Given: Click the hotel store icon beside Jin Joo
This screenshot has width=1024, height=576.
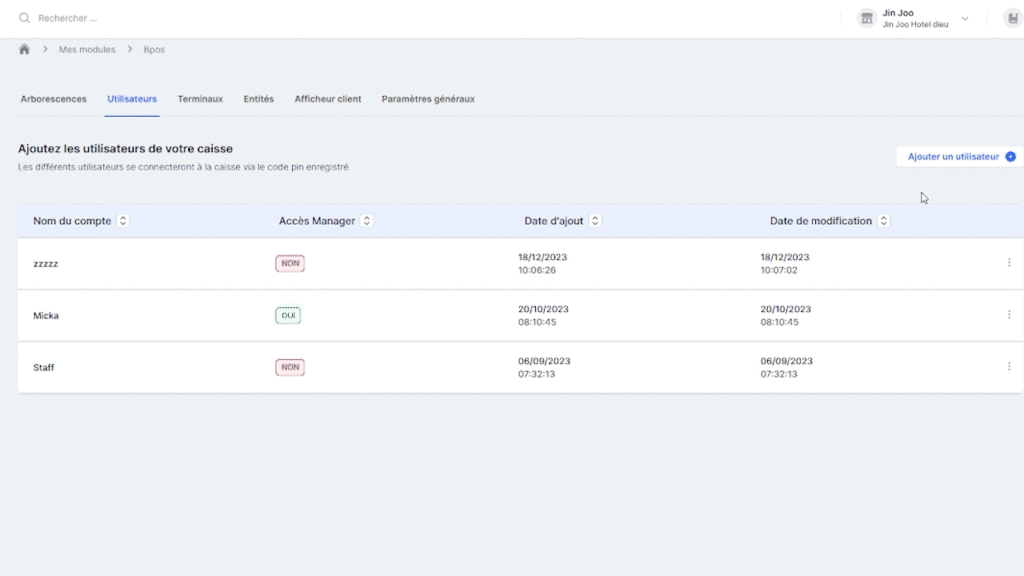Looking at the screenshot, I should (x=867, y=18).
